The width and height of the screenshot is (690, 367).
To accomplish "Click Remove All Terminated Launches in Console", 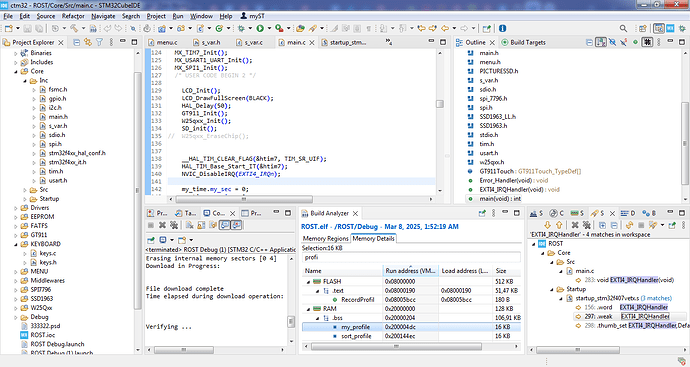I will pos(174,225).
